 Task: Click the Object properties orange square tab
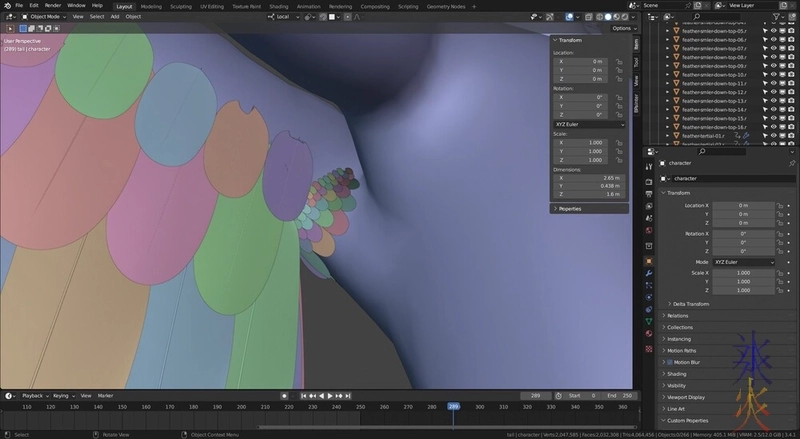pos(649,259)
